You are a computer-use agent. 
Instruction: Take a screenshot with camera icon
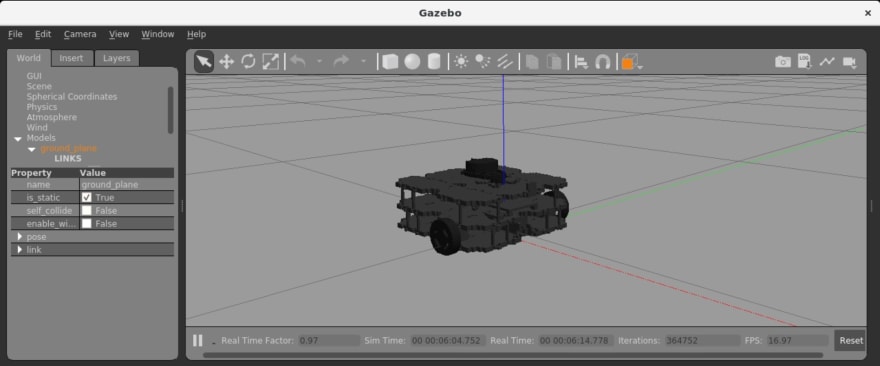click(x=783, y=61)
